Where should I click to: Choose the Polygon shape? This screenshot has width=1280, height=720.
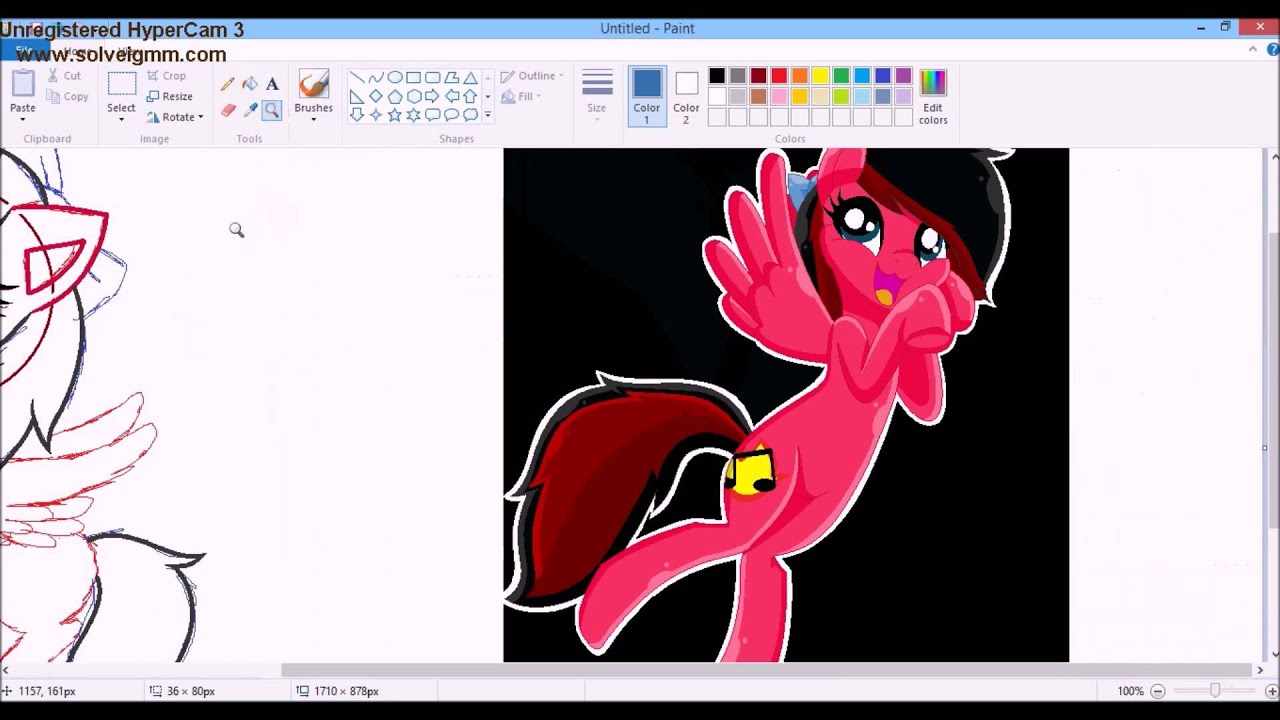tap(451, 77)
